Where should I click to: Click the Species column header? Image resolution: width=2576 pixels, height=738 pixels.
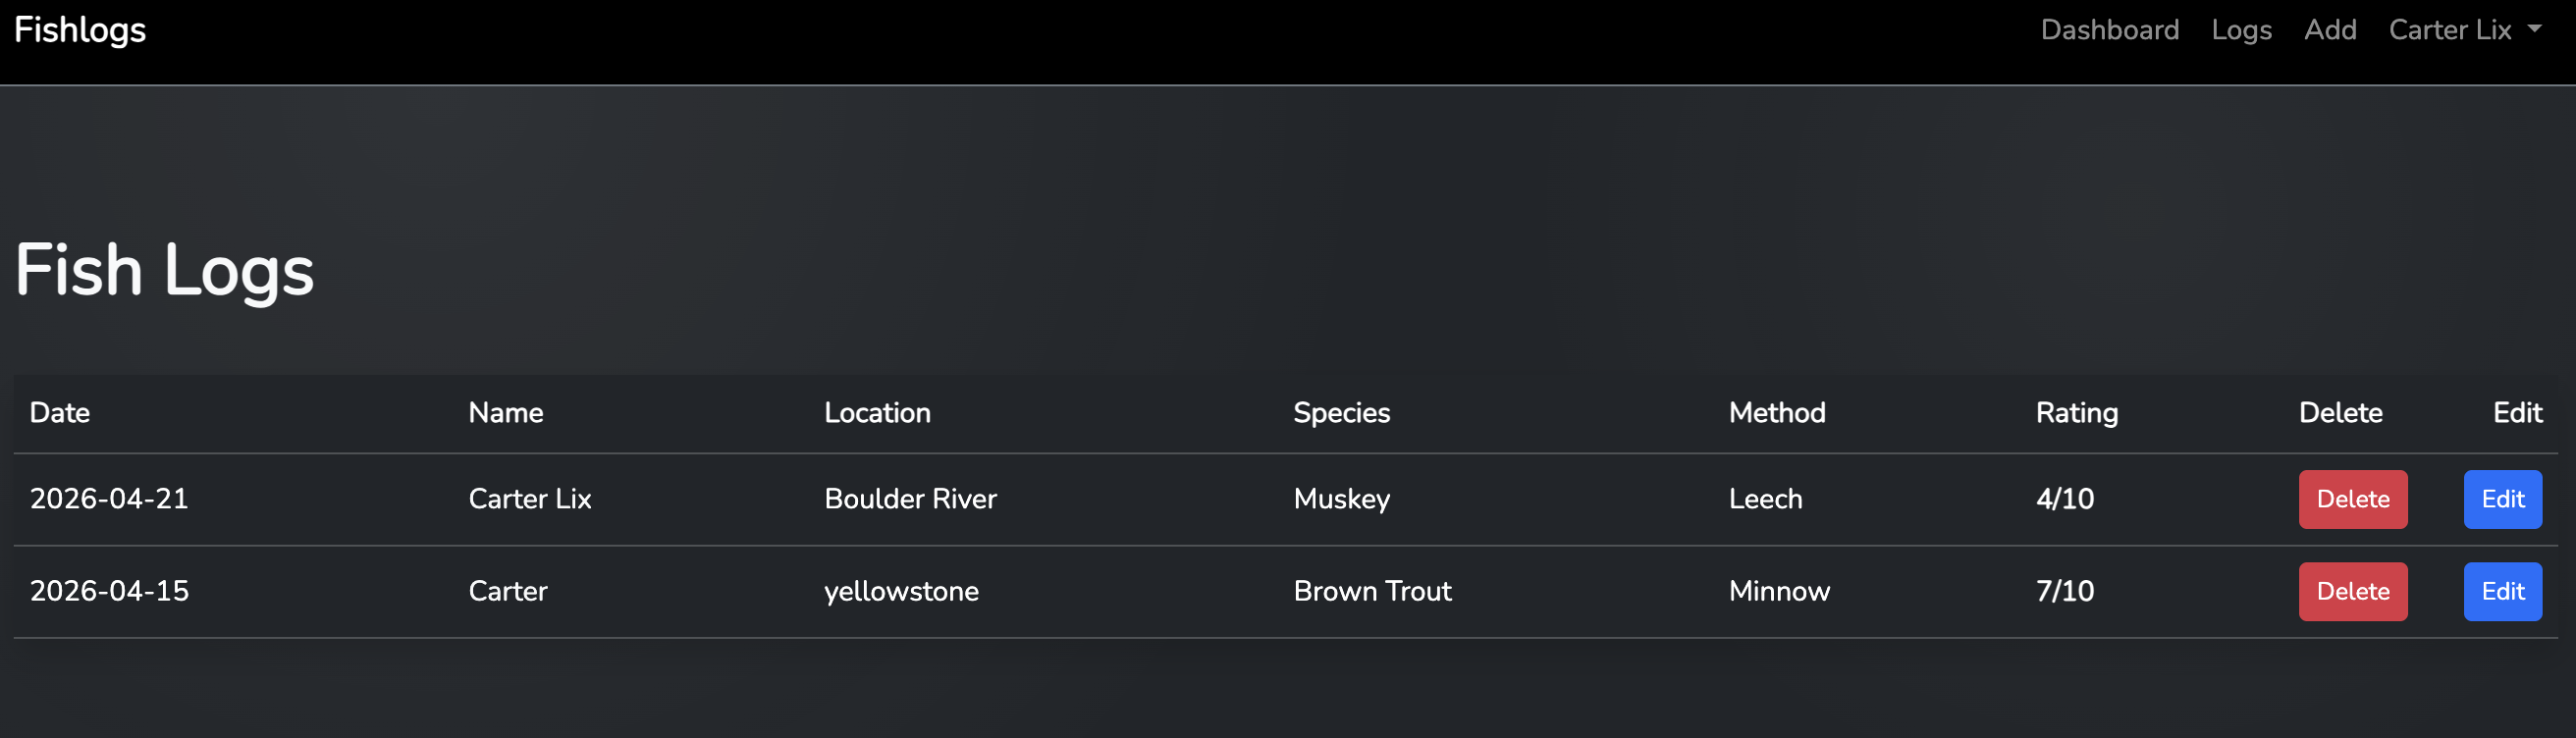pyautogui.click(x=1341, y=413)
